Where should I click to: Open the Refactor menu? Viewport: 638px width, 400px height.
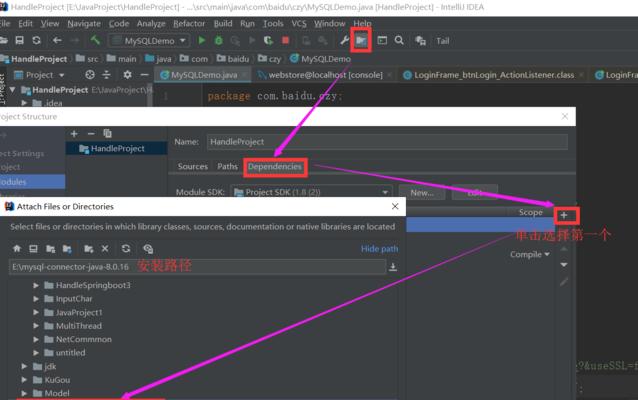tap(189, 24)
